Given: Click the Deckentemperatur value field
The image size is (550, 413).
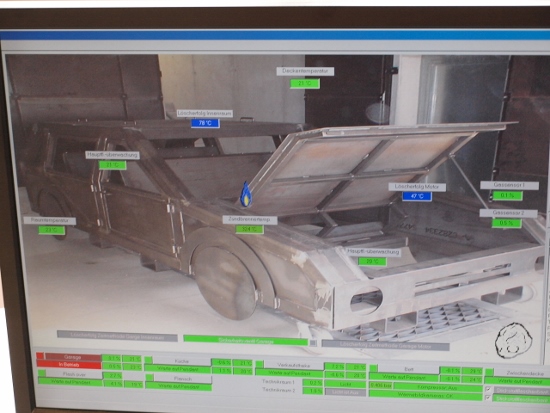Looking at the screenshot, I should tap(305, 84).
